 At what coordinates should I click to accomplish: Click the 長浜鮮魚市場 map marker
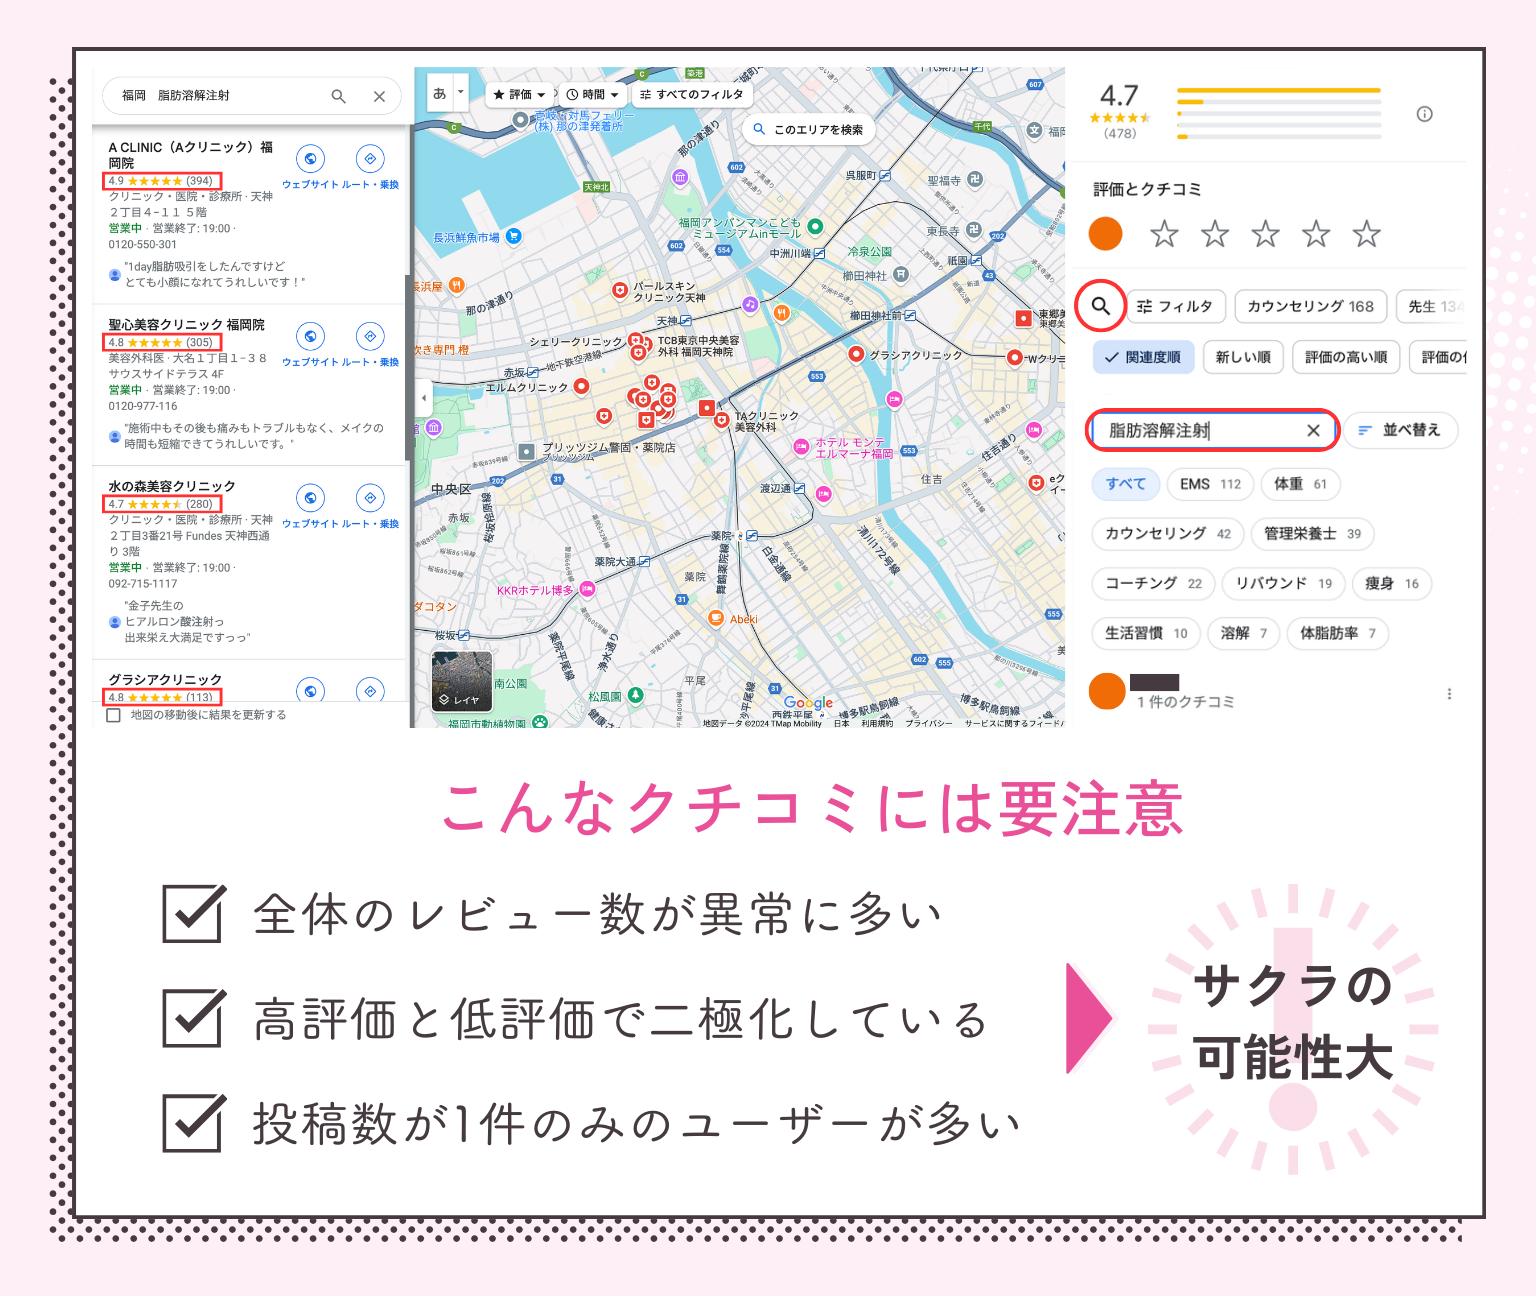click(514, 237)
